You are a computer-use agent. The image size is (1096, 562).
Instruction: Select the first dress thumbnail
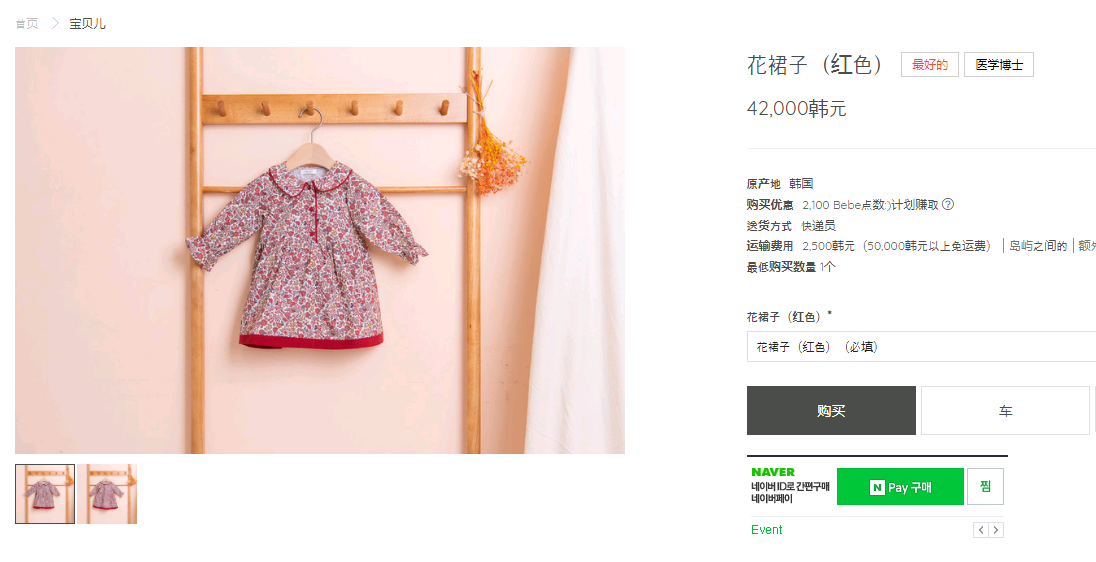45,494
